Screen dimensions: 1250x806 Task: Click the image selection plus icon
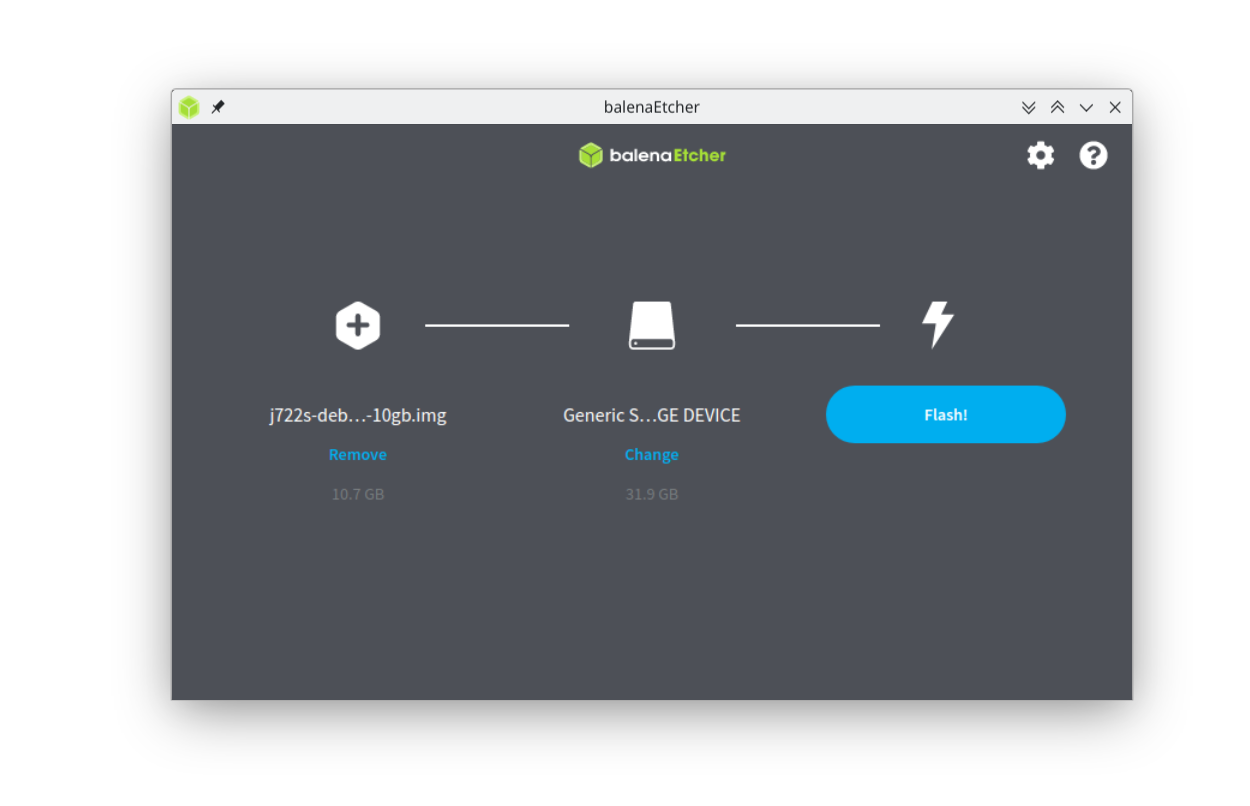coord(357,325)
